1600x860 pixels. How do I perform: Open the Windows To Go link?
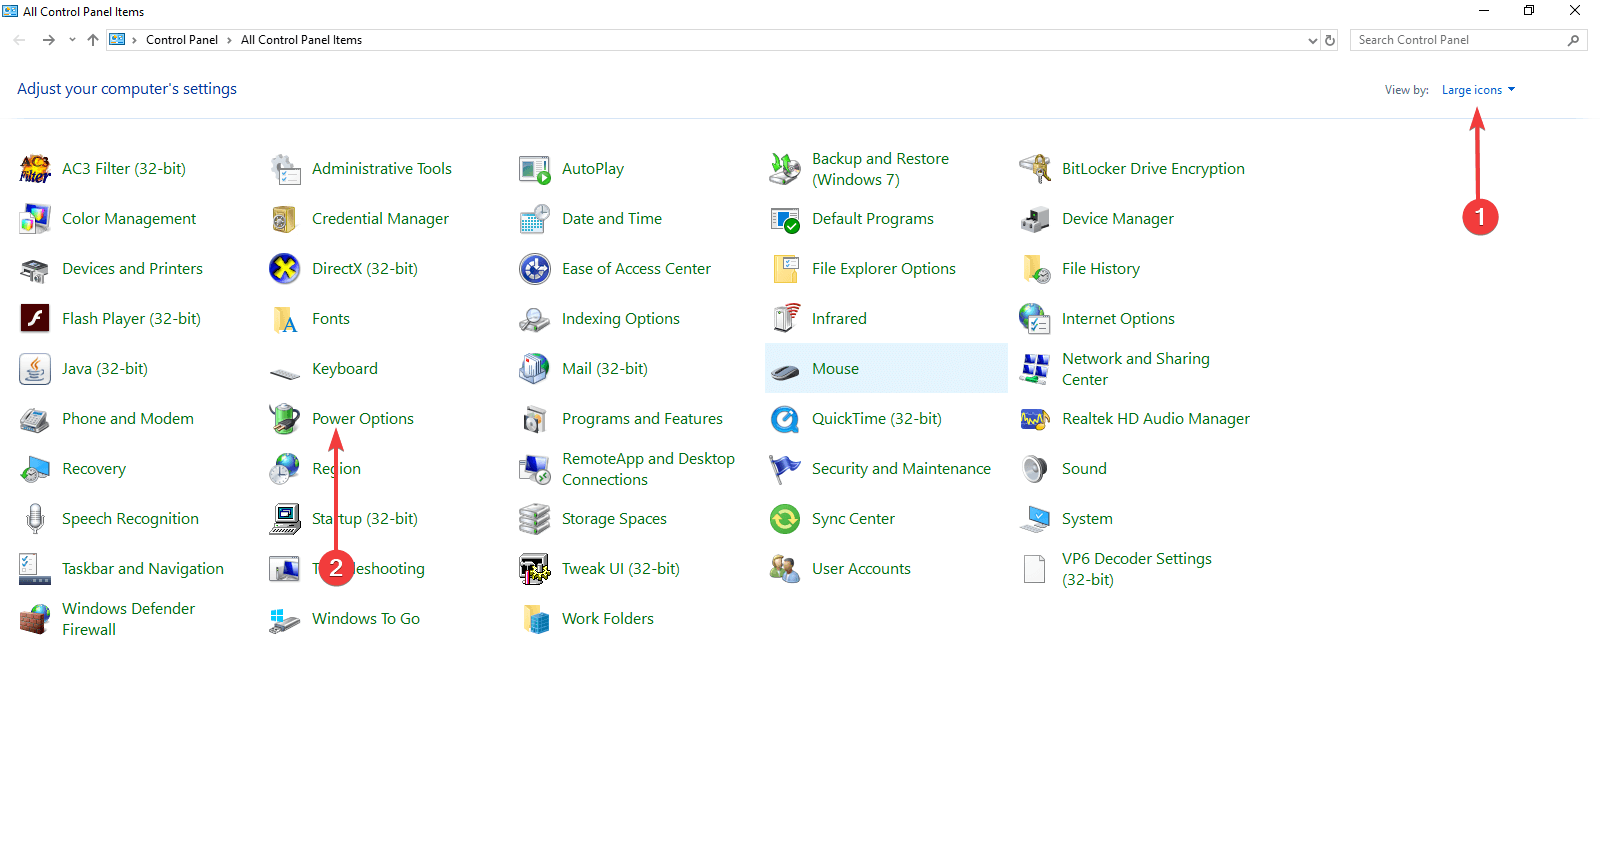pos(366,619)
